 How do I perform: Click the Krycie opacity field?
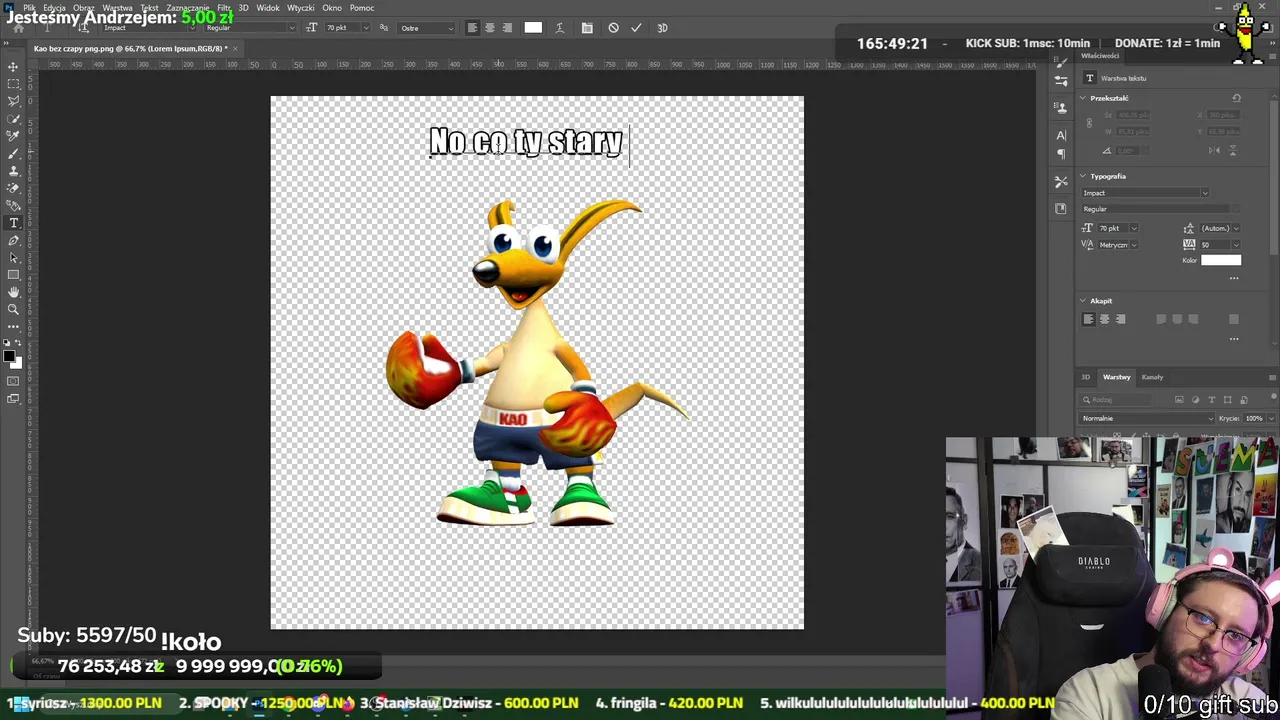point(1254,418)
